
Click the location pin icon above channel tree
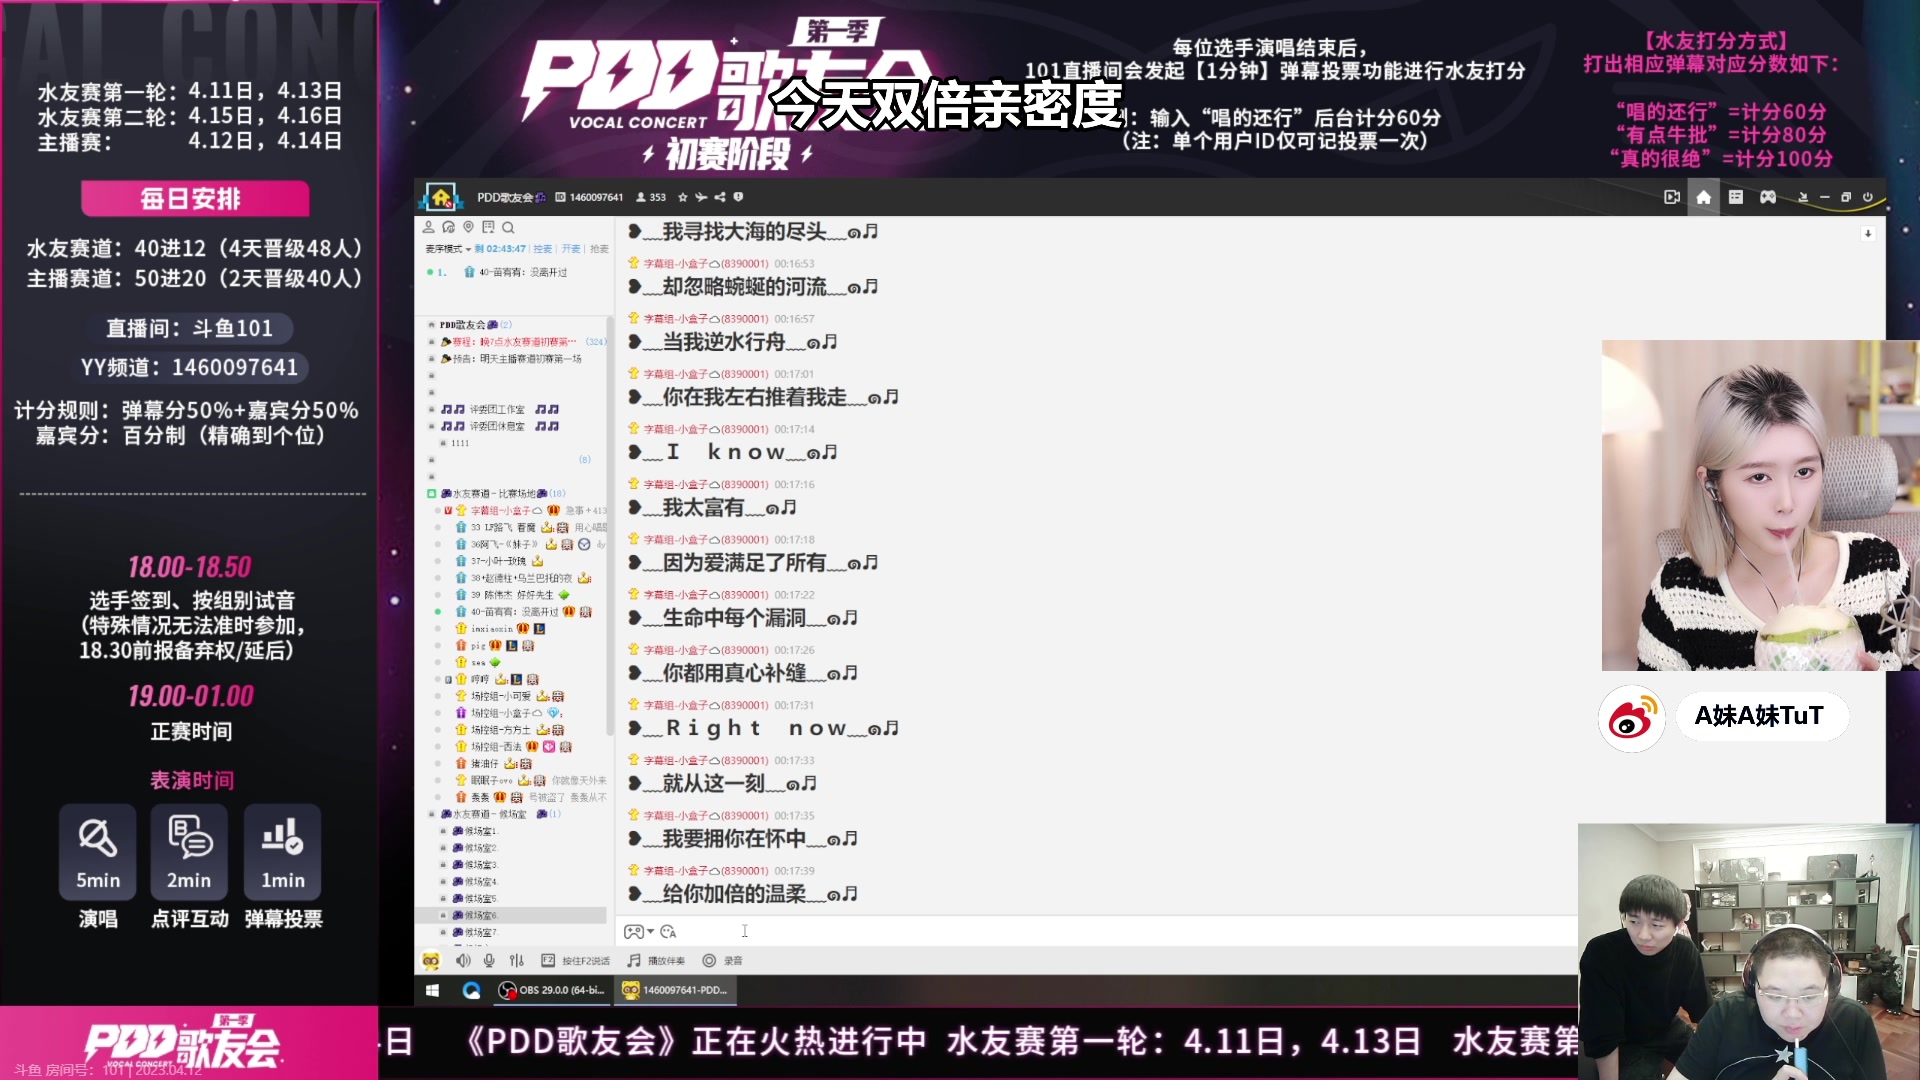pos(468,227)
